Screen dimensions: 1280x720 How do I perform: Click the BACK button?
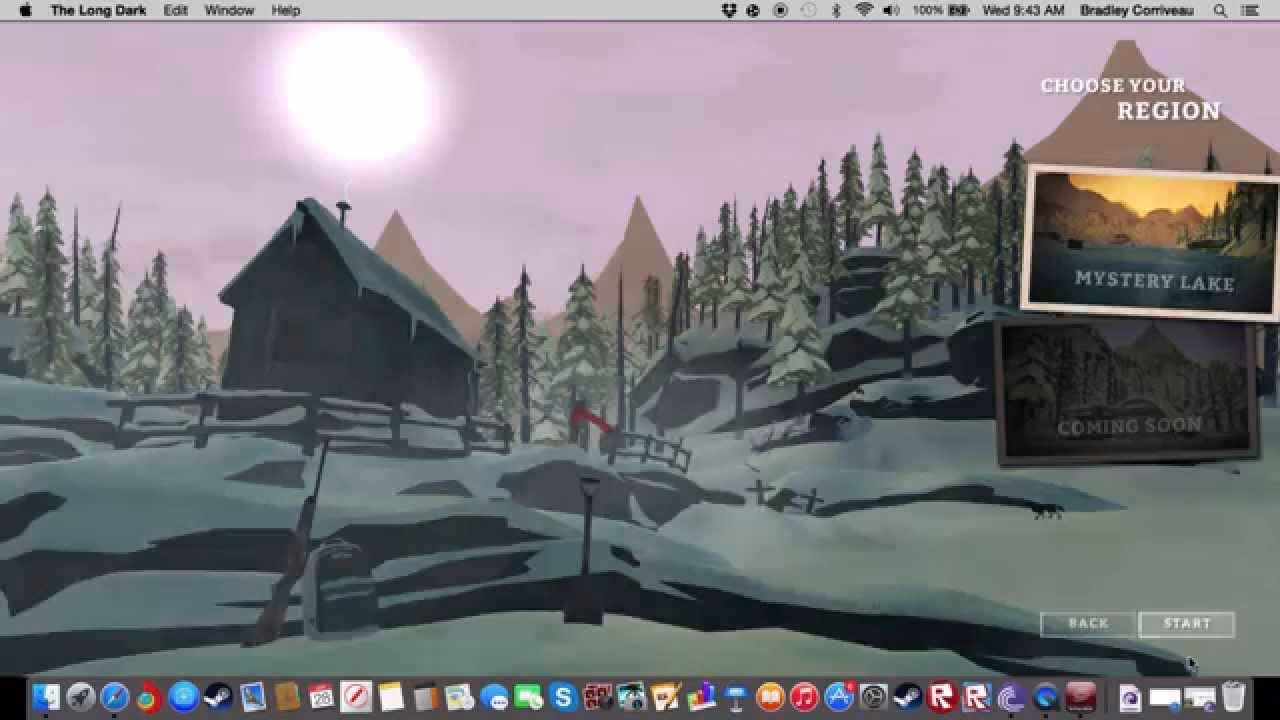[1088, 624]
